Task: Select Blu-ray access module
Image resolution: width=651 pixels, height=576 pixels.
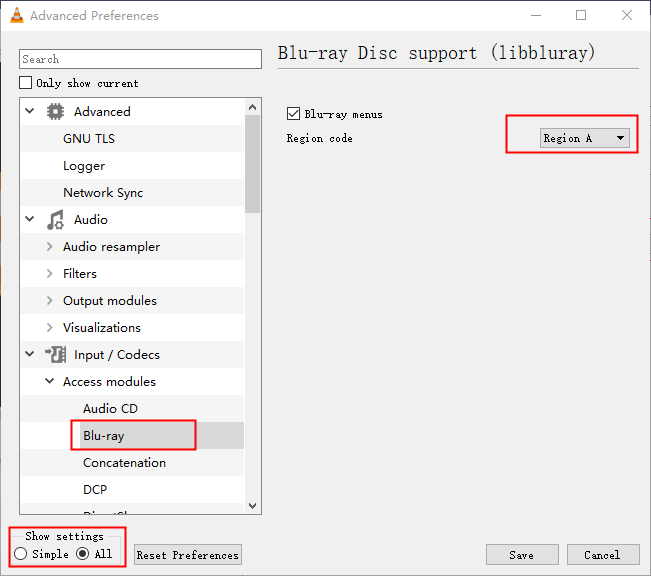Action: pyautogui.click(x=103, y=436)
